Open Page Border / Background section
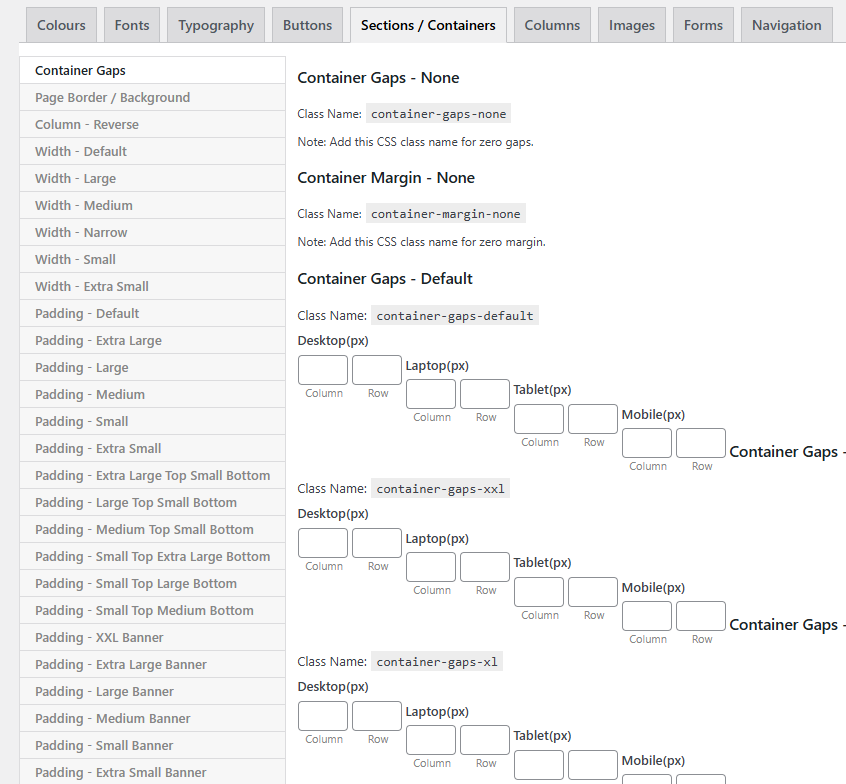 tap(112, 97)
